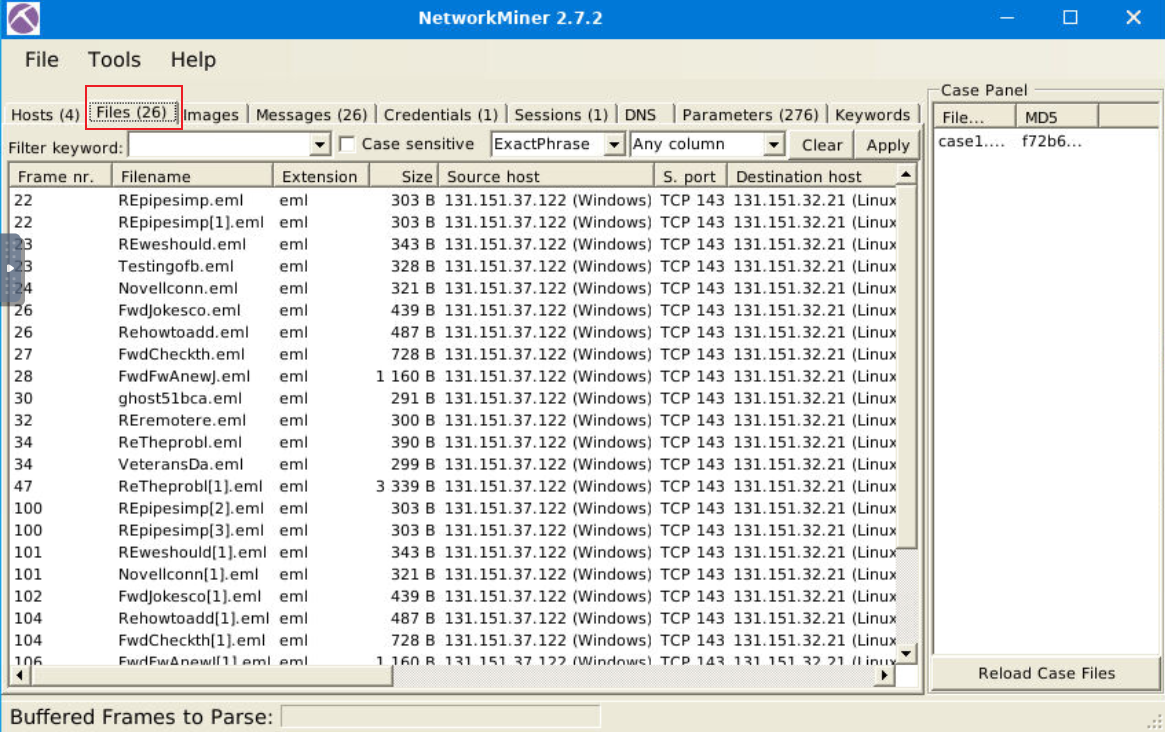Click the NetworkMiner app logo icon
Screen dimensions: 1165x732
click(x=23, y=19)
